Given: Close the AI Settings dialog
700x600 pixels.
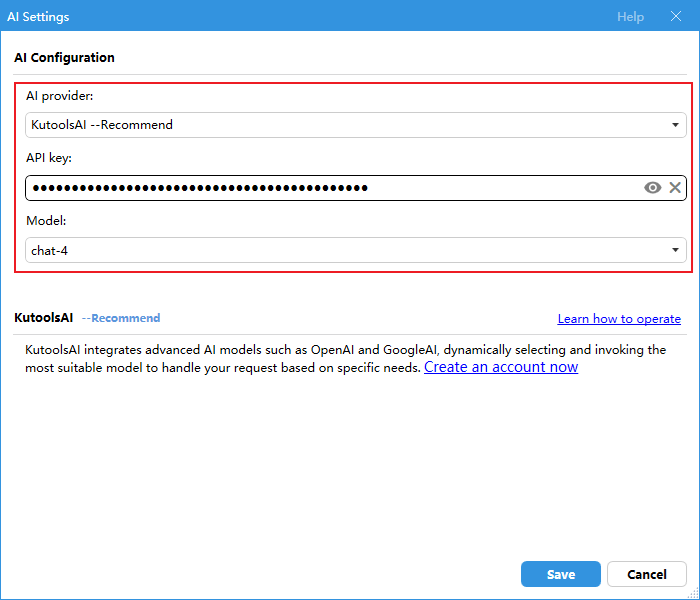Looking at the screenshot, I should [676, 17].
